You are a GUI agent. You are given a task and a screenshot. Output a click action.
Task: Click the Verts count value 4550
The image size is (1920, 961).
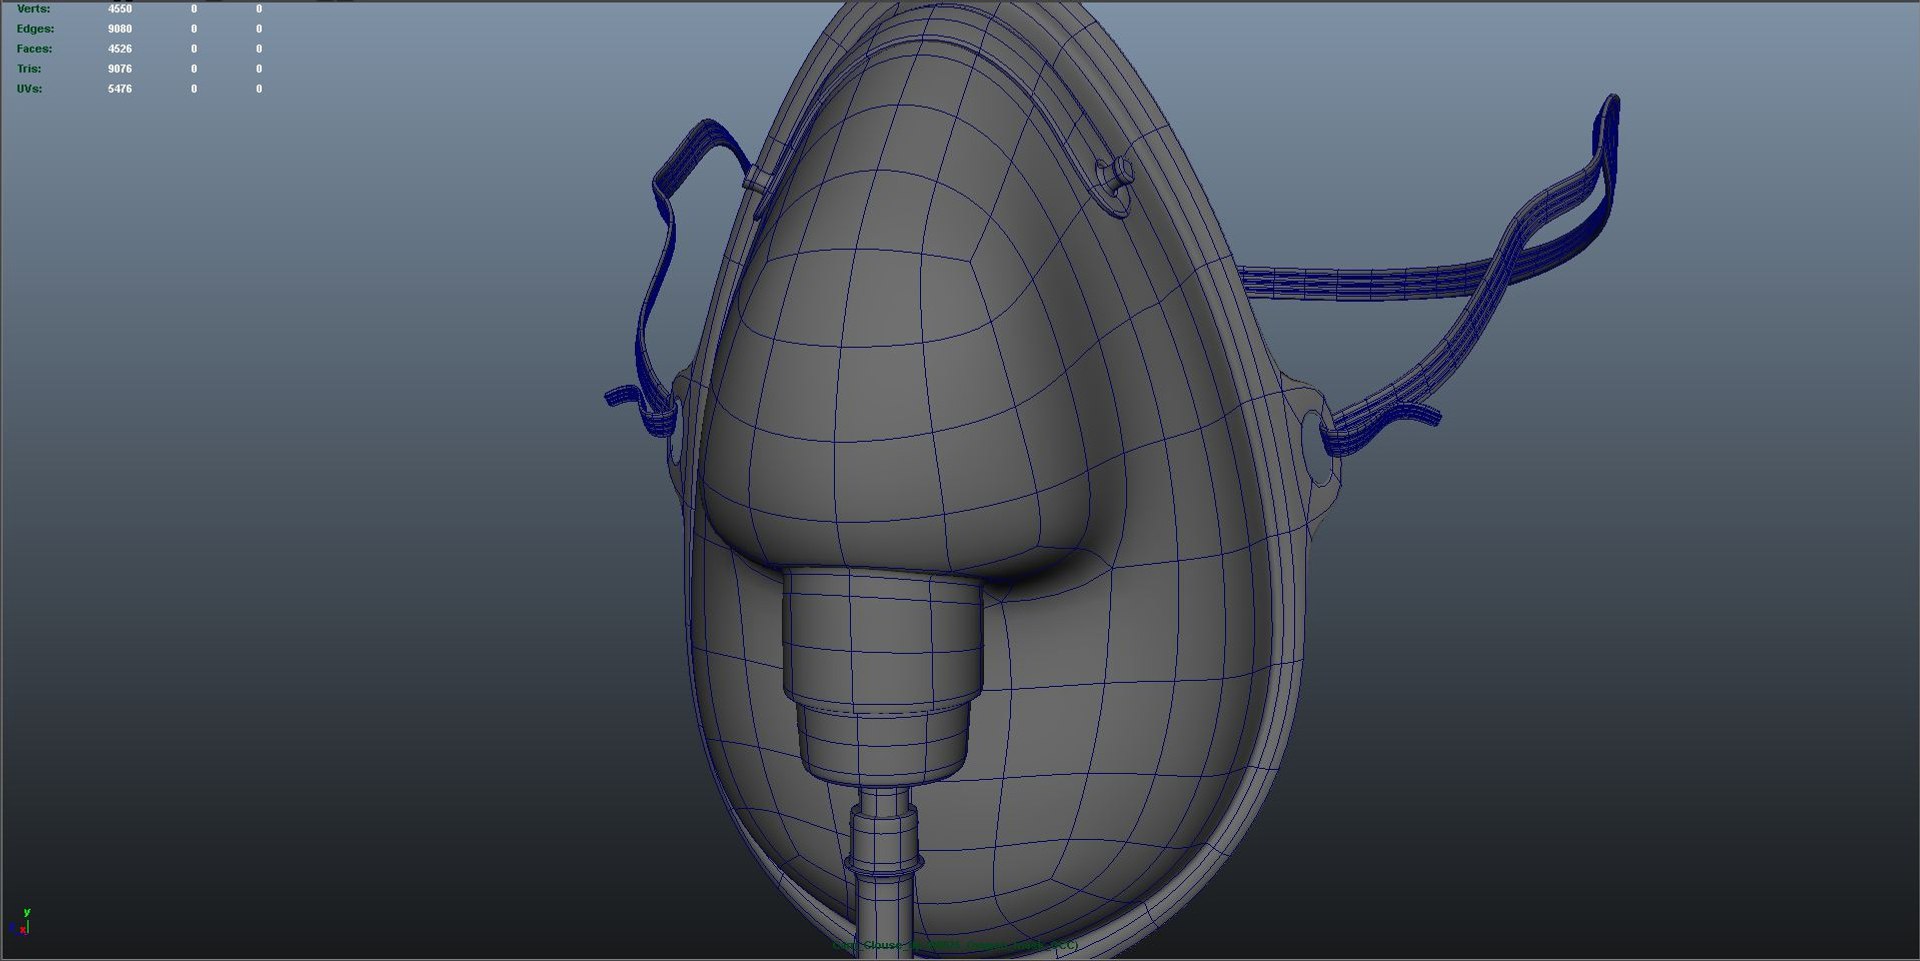click(120, 9)
